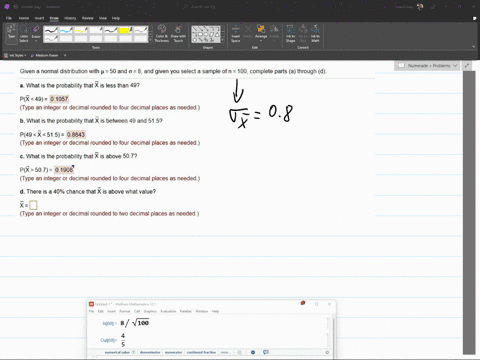
Task: Choose the Eraser tool
Action: pos(36,31)
